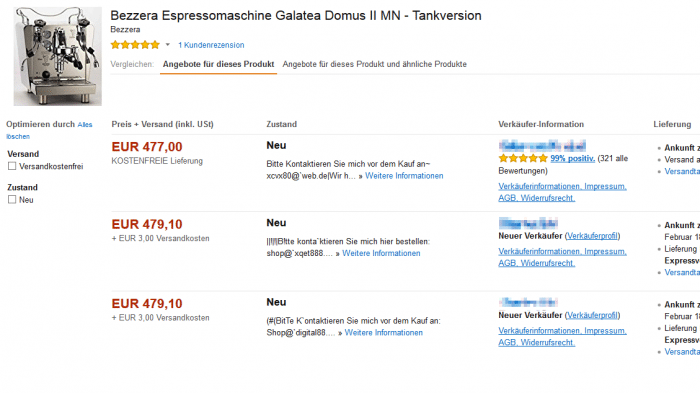Screen dimensions: 700x393
Task: Open first seller's Verkäuferinformationen, Impressum, AGB link
Action: click(562, 192)
